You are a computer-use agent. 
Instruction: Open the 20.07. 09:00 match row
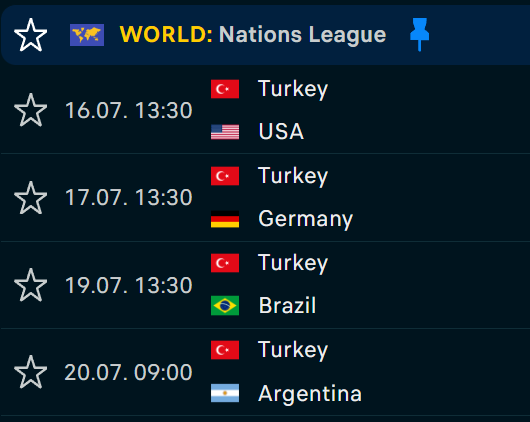pos(265,372)
